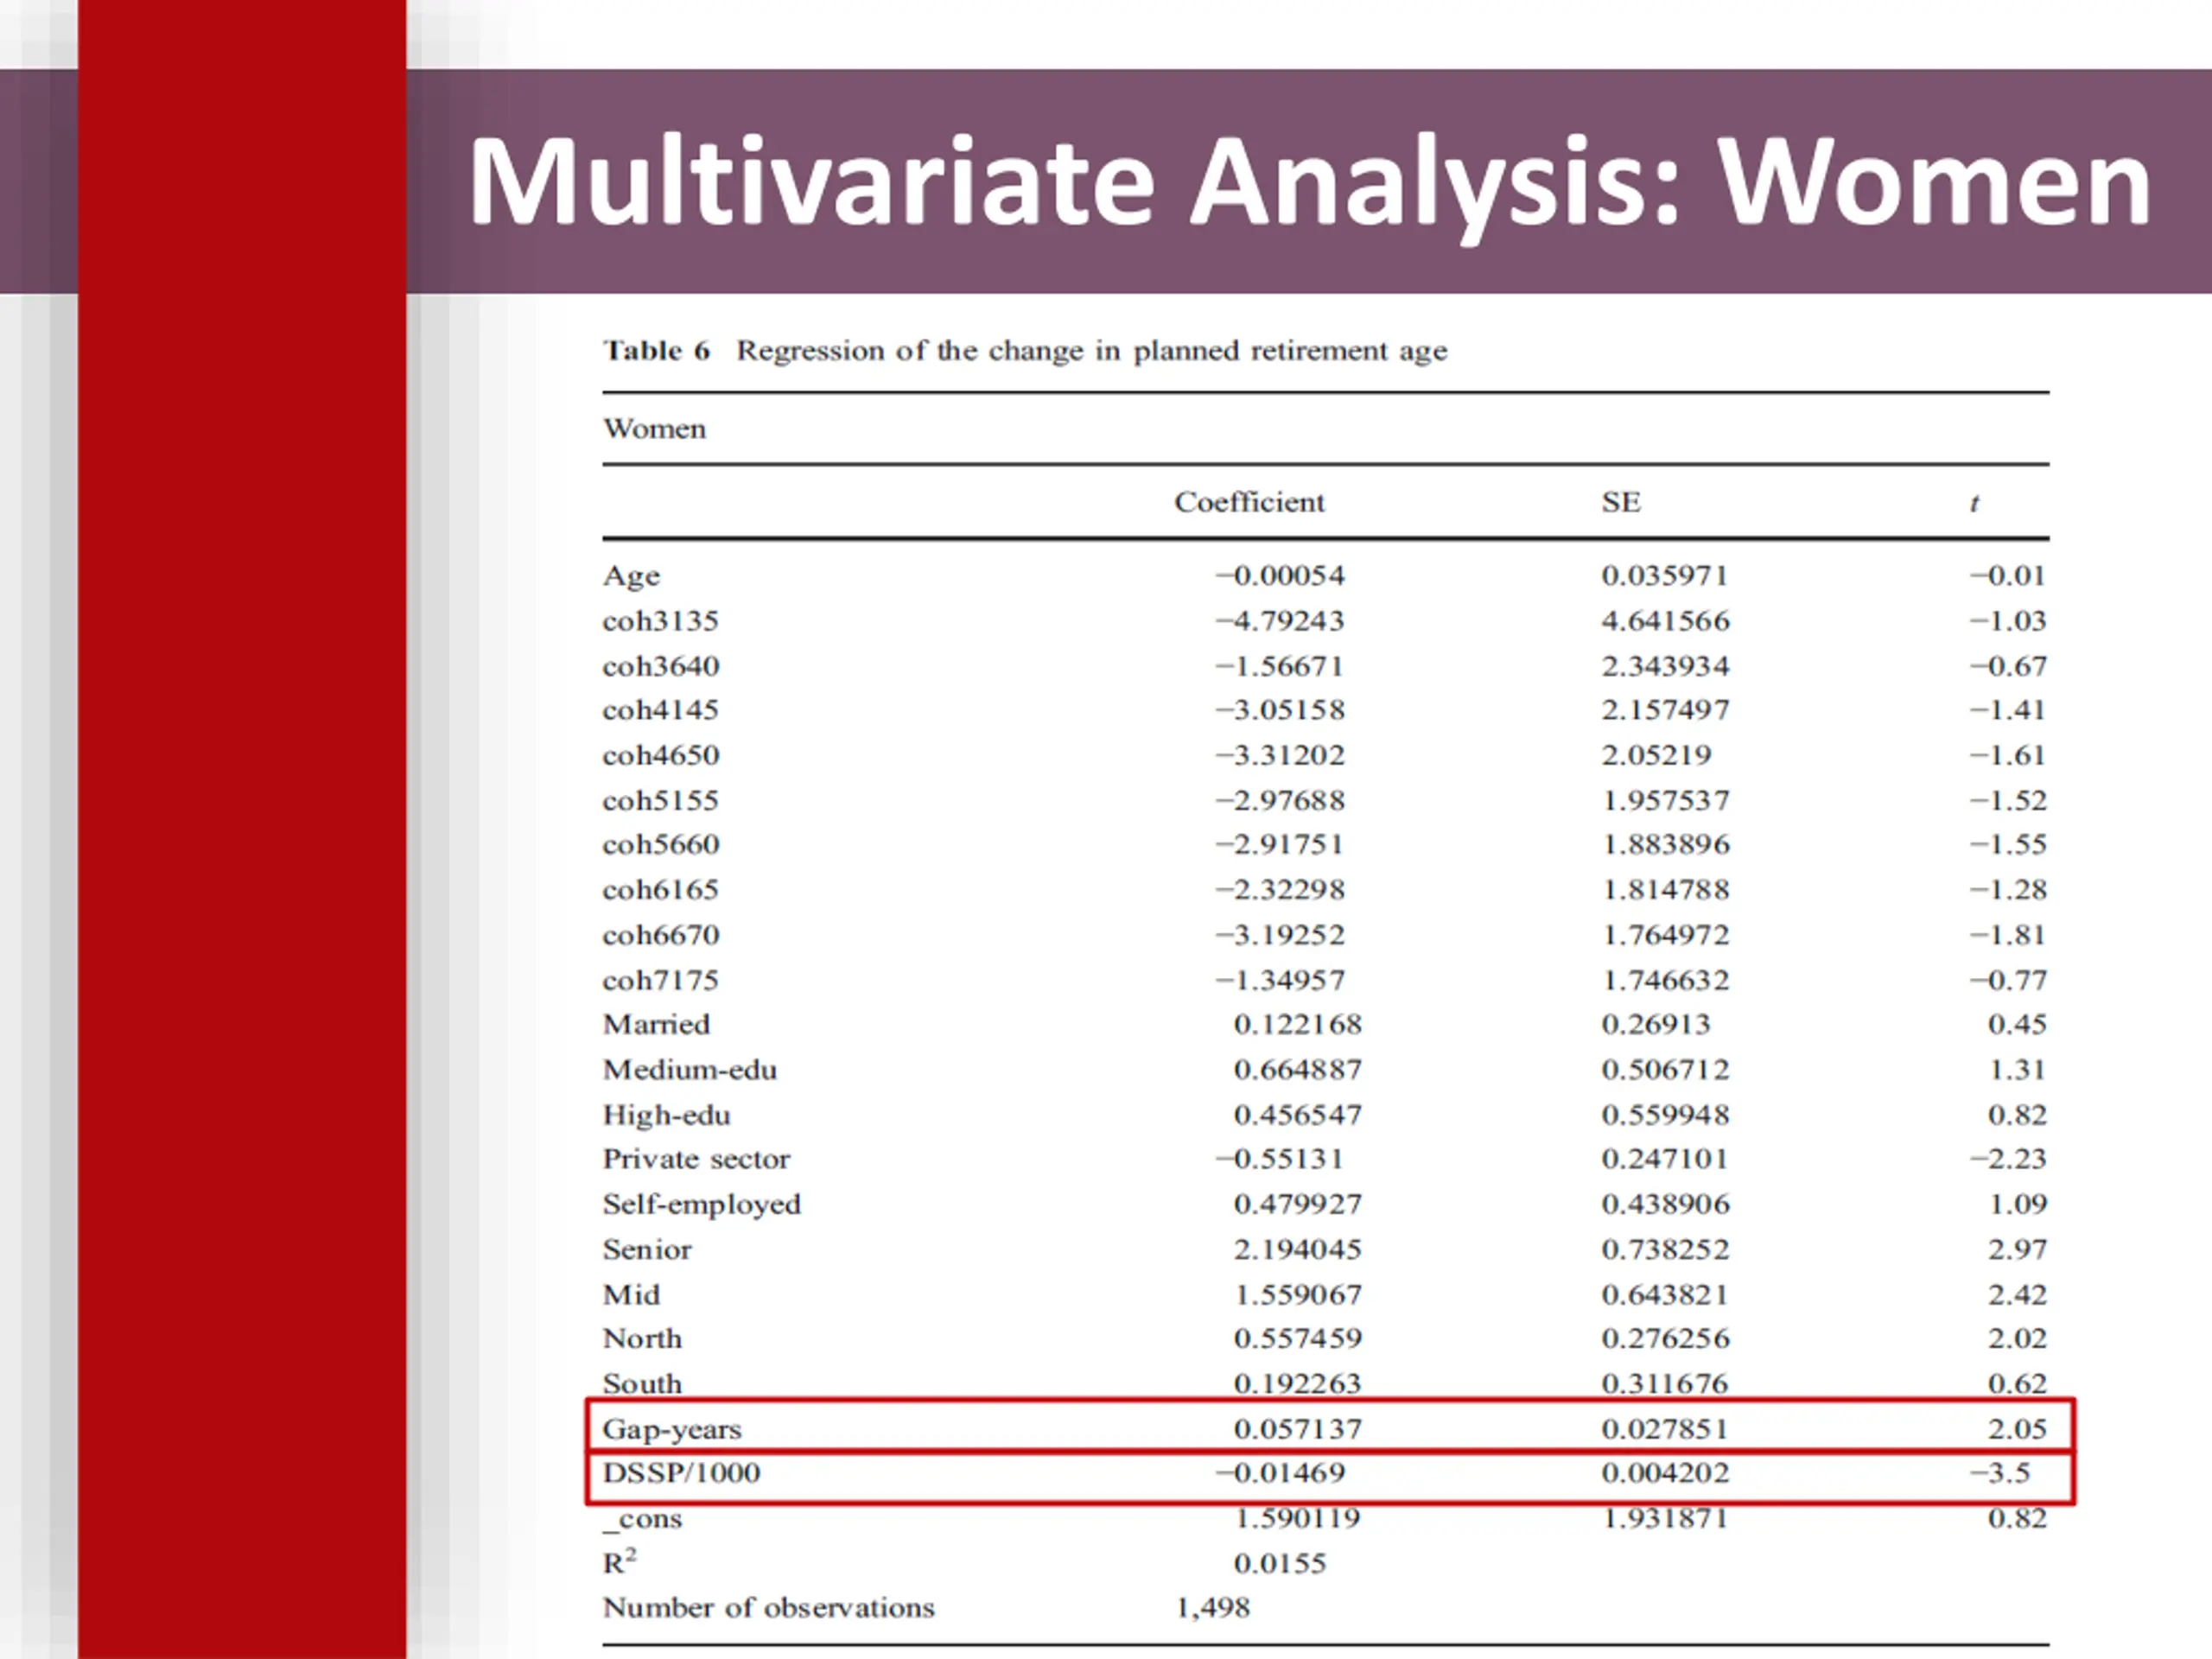Click the t value −1.41
The image size is (2212, 1659).
(2008, 710)
